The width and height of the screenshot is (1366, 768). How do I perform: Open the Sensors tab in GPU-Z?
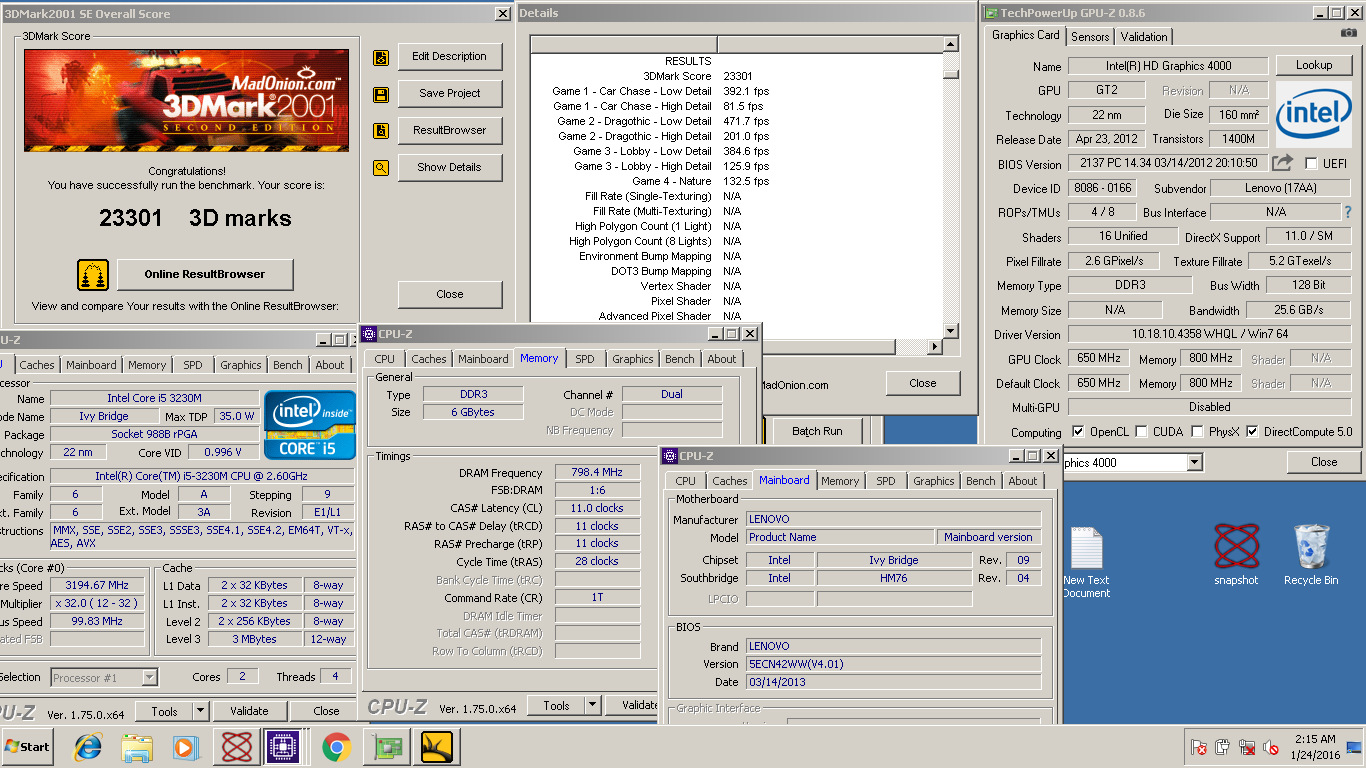point(1090,36)
